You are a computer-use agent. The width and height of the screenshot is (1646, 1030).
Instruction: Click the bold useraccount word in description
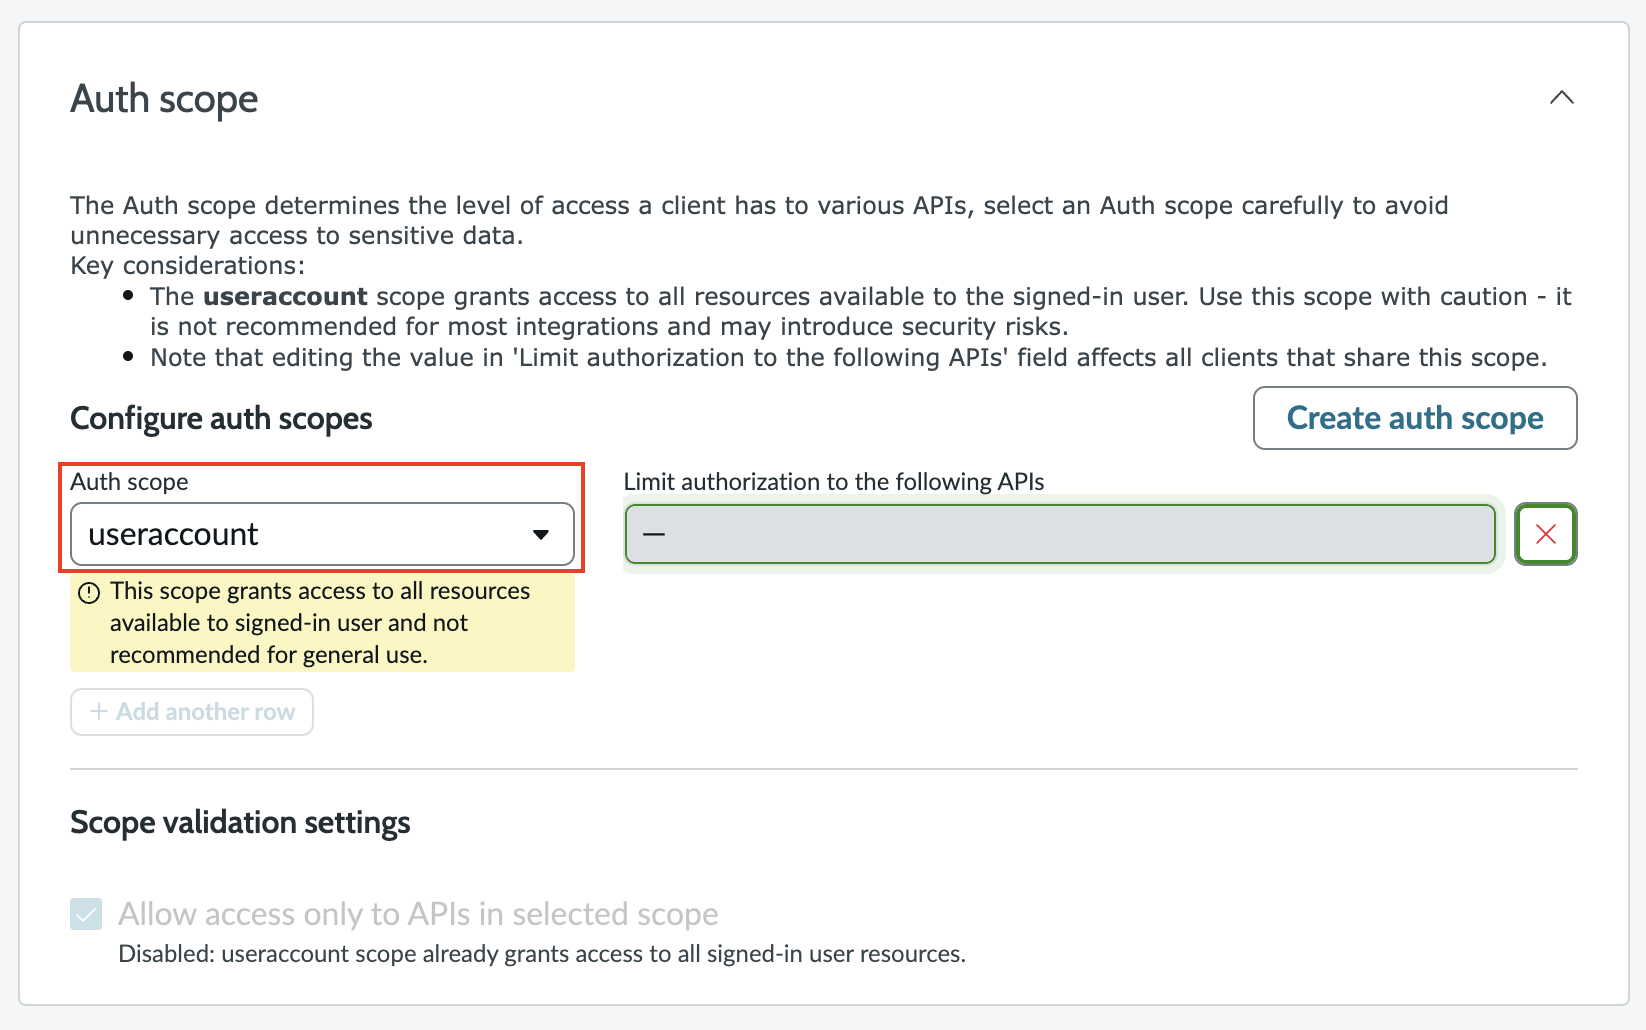tap(285, 296)
